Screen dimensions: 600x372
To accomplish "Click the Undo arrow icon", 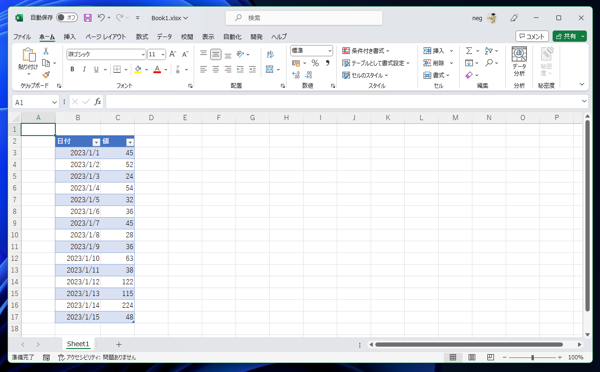I will point(101,18).
